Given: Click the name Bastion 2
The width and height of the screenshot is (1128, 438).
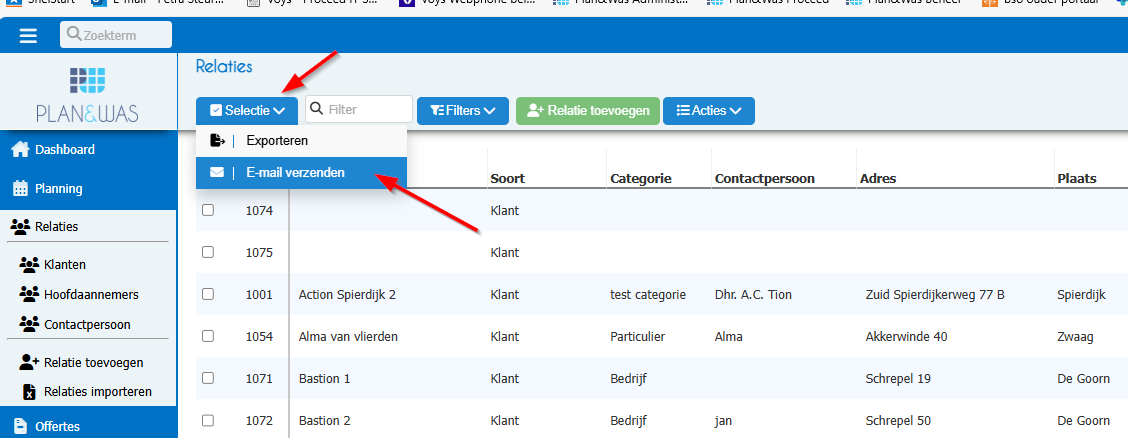Looking at the screenshot, I should [x=324, y=420].
